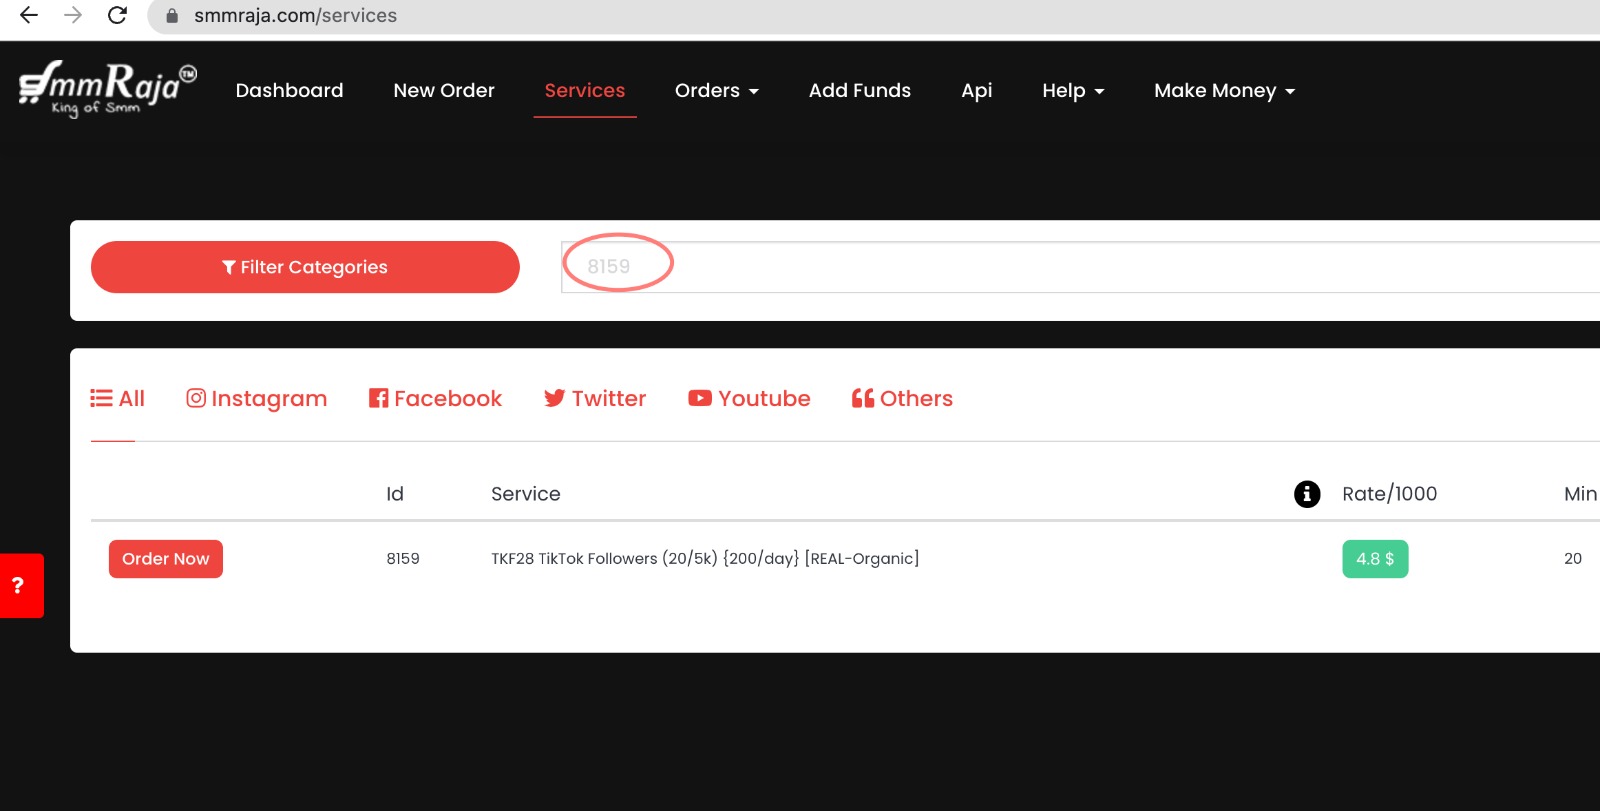The width and height of the screenshot is (1600, 811).
Task: Reload the current browser page
Action: pyautogui.click(x=117, y=15)
